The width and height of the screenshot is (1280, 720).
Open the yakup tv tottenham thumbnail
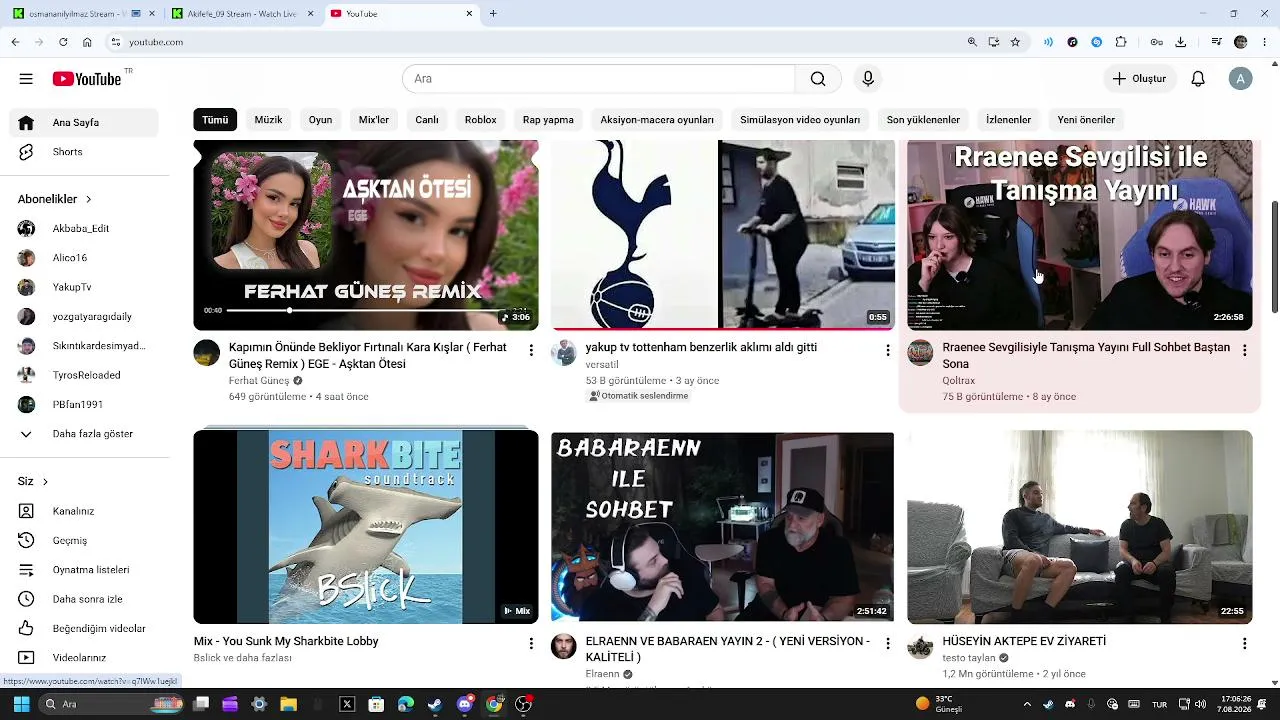(722, 235)
